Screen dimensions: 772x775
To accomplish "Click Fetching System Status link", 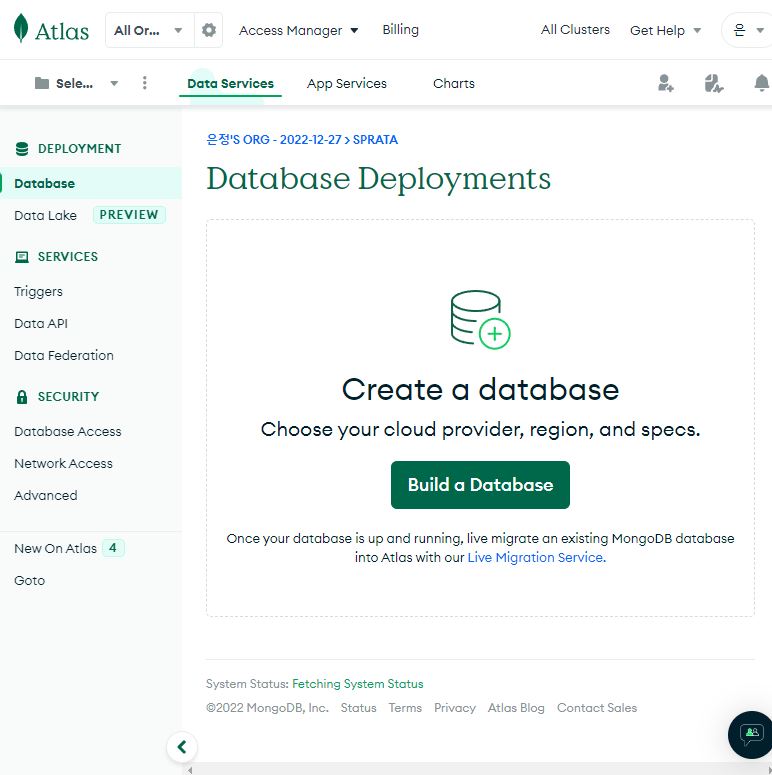I will coord(358,684).
